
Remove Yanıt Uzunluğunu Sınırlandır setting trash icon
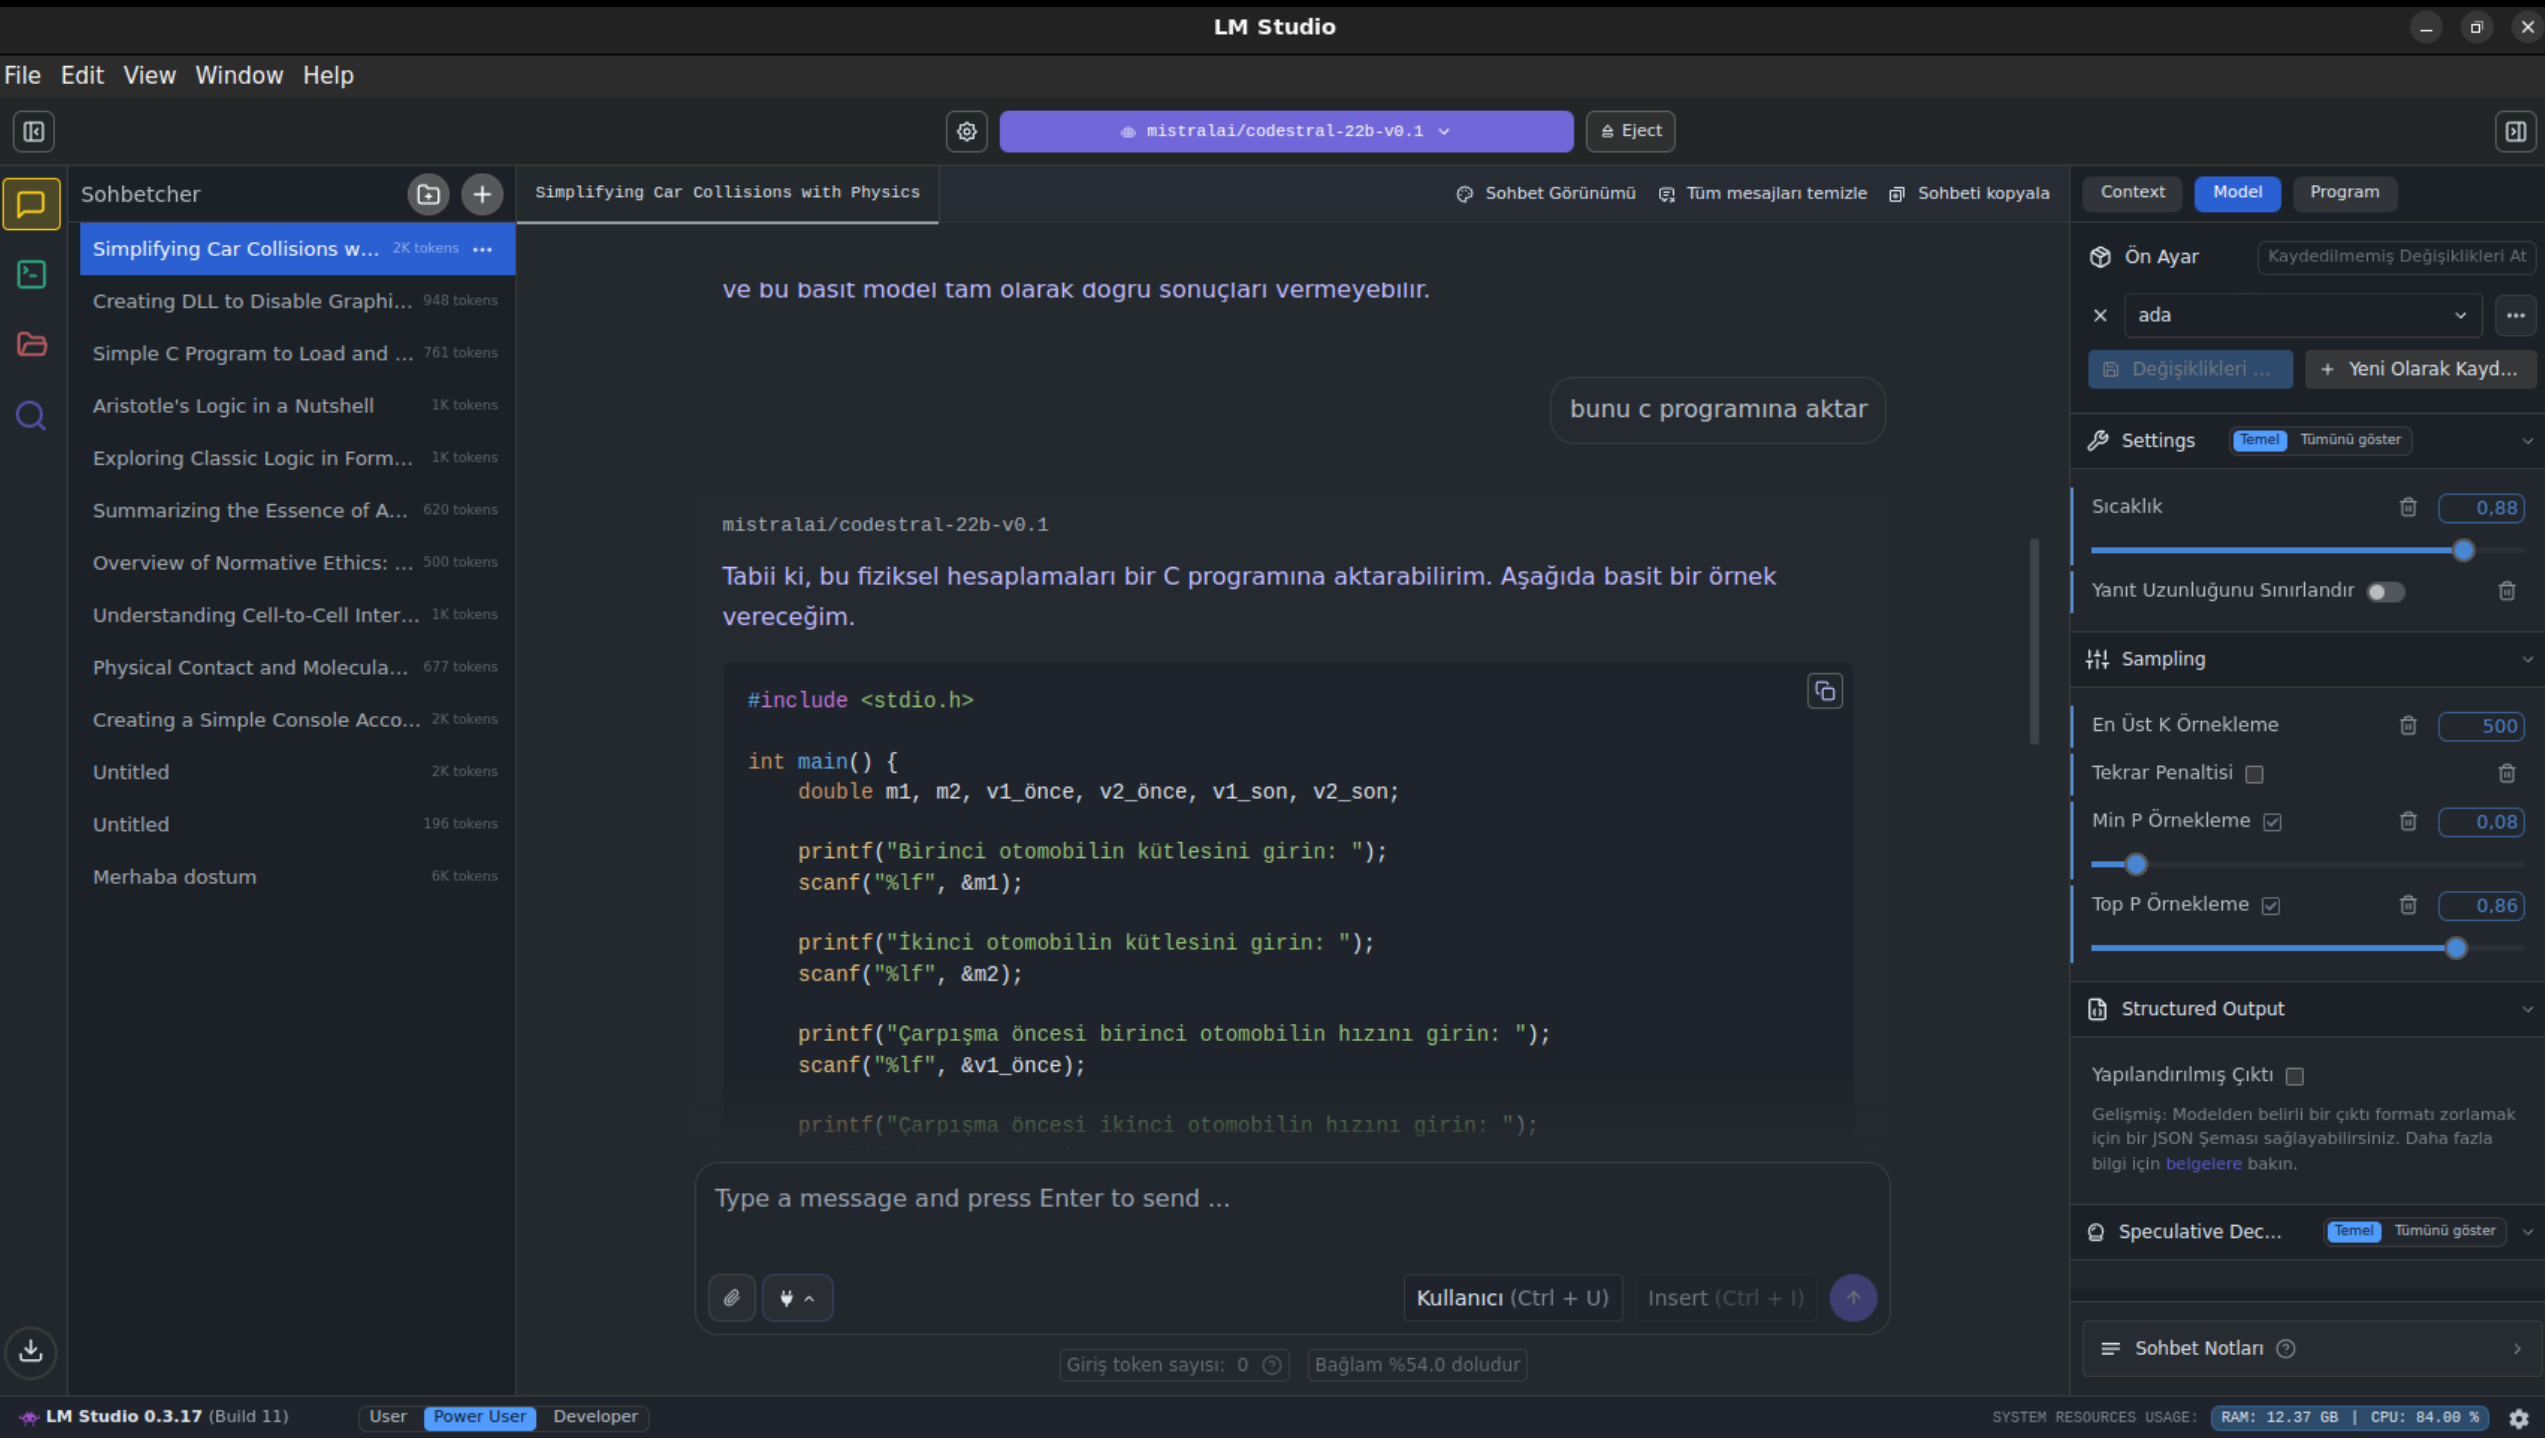click(2507, 591)
